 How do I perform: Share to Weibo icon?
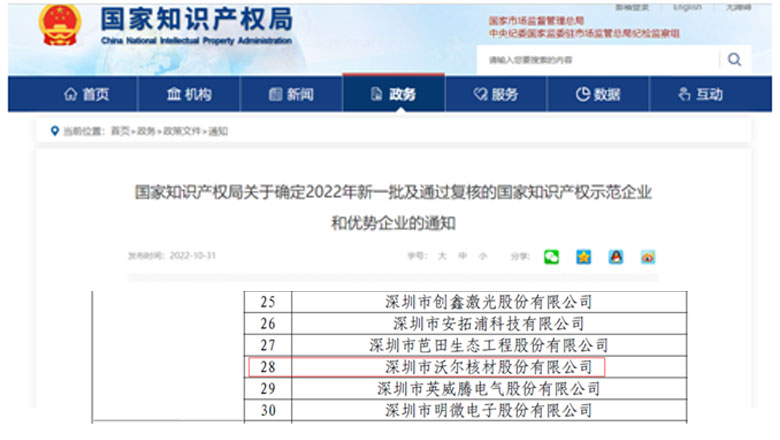pyautogui.click(x=648, y=257)
